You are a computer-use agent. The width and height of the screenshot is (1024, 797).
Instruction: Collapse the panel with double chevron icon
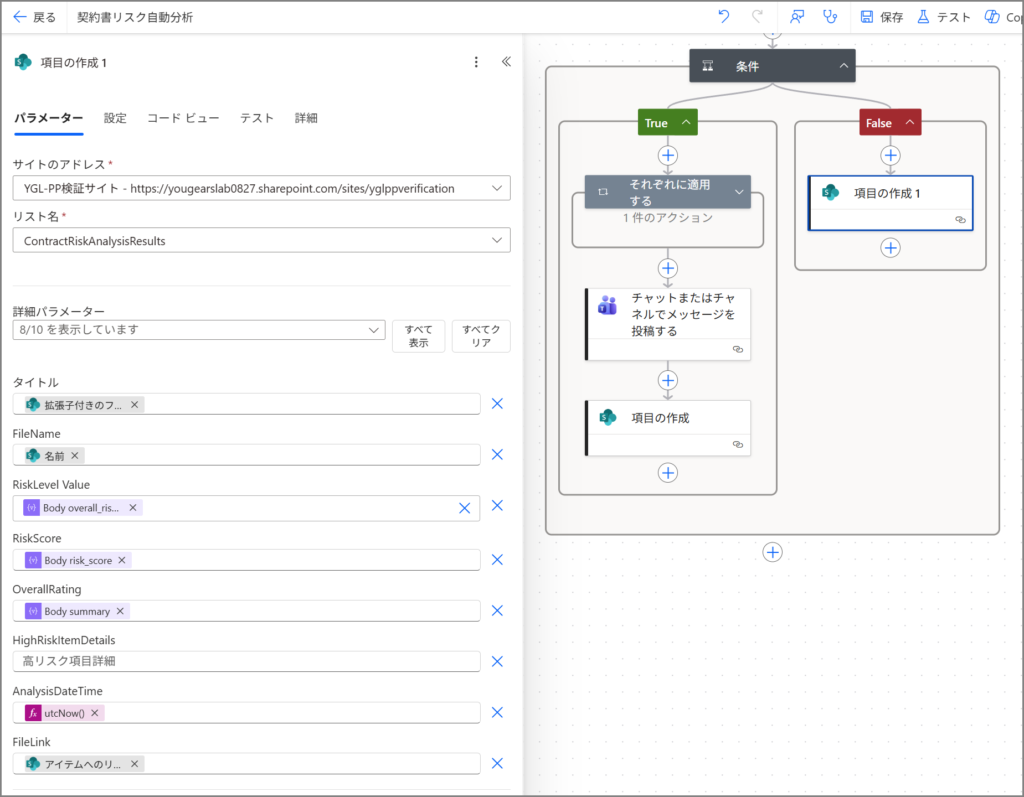[x=506, y=62]
